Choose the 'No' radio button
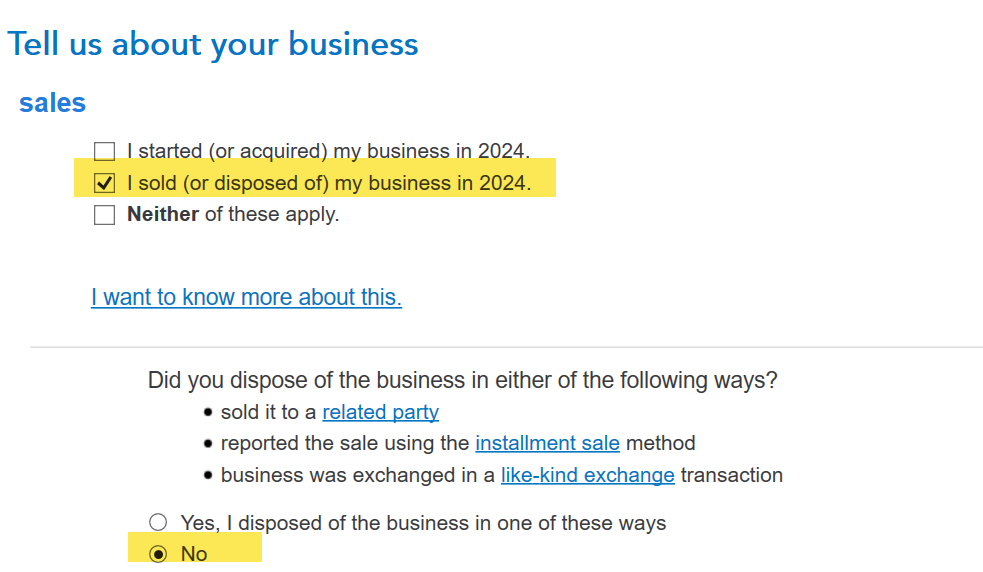983x572 pixels. (x=158, y=554)
